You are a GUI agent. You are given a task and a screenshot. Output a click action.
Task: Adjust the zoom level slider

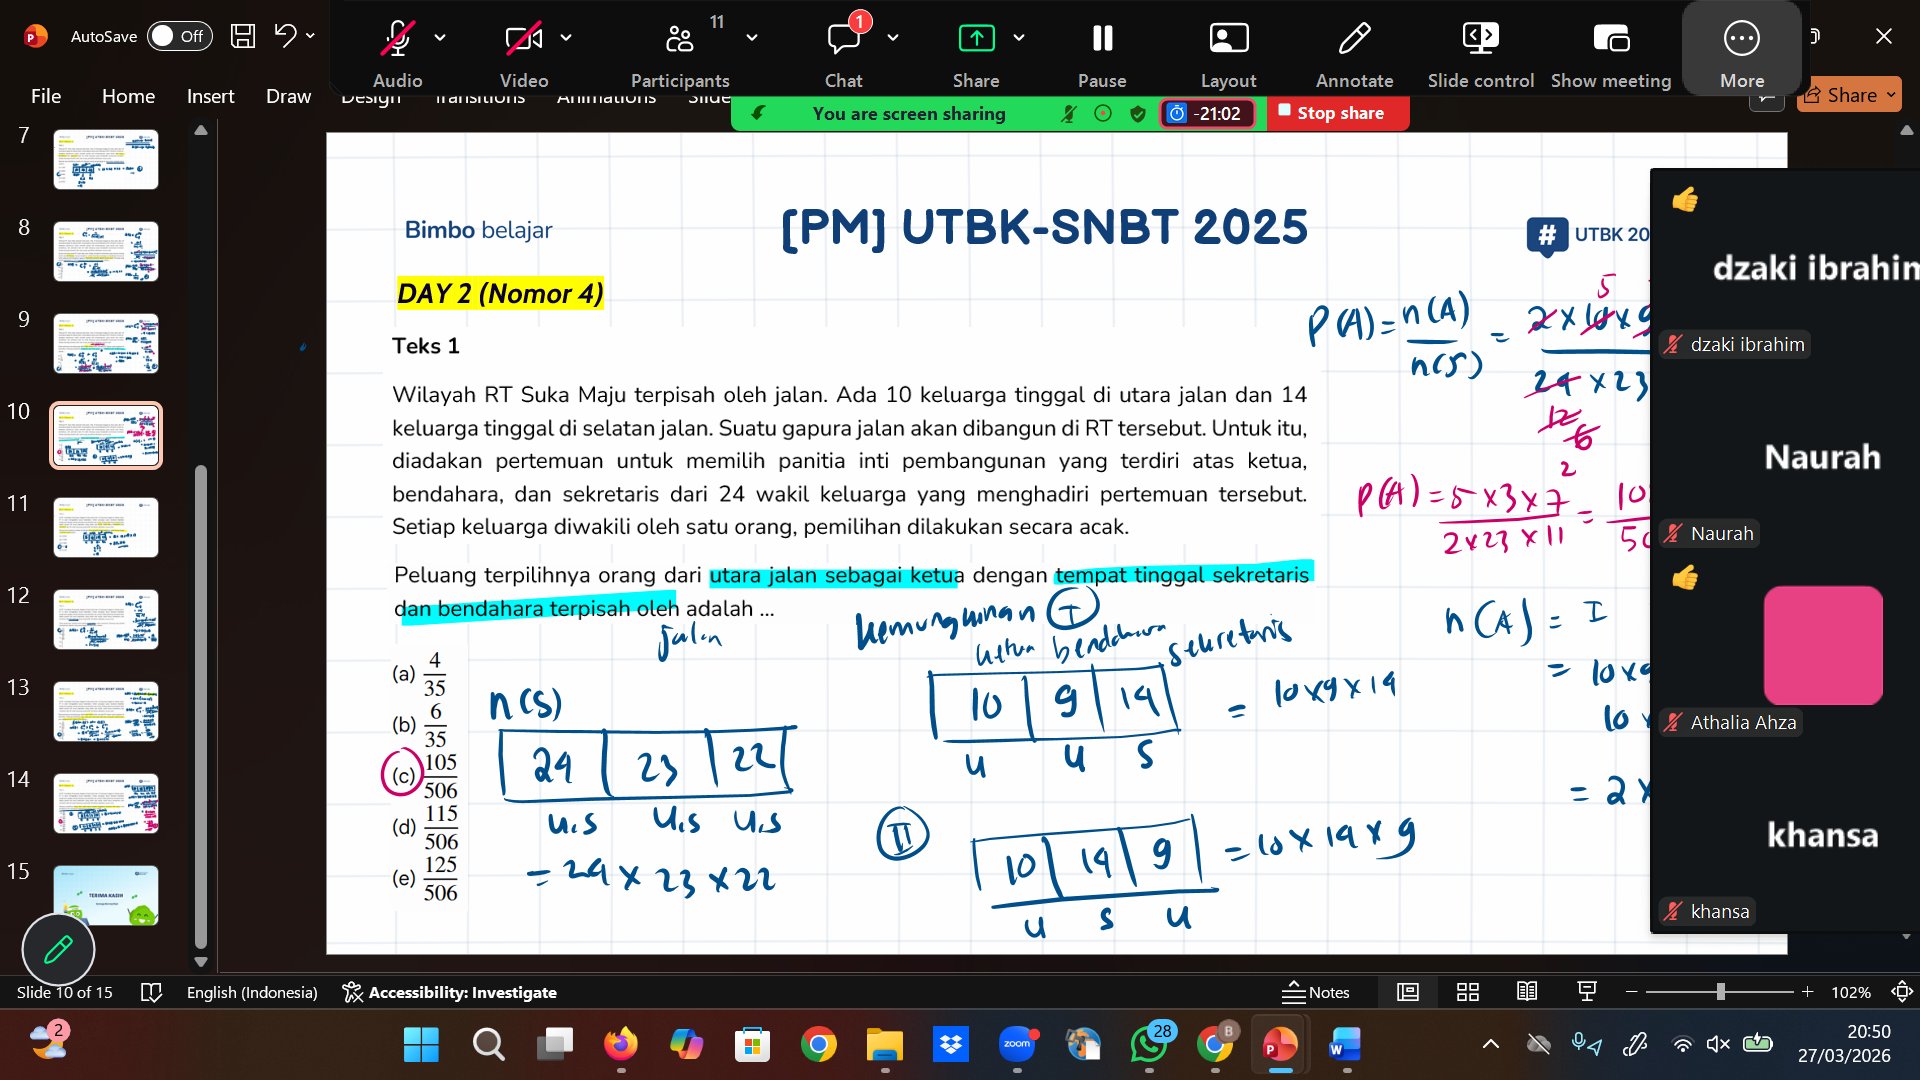pos(1720,992)
